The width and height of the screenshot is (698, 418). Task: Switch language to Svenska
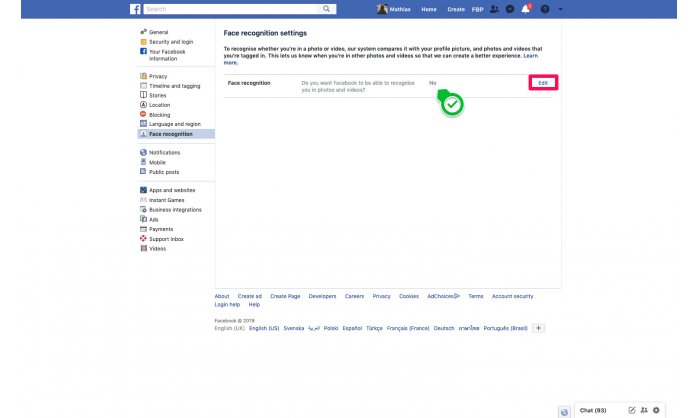tap(294, 328)
